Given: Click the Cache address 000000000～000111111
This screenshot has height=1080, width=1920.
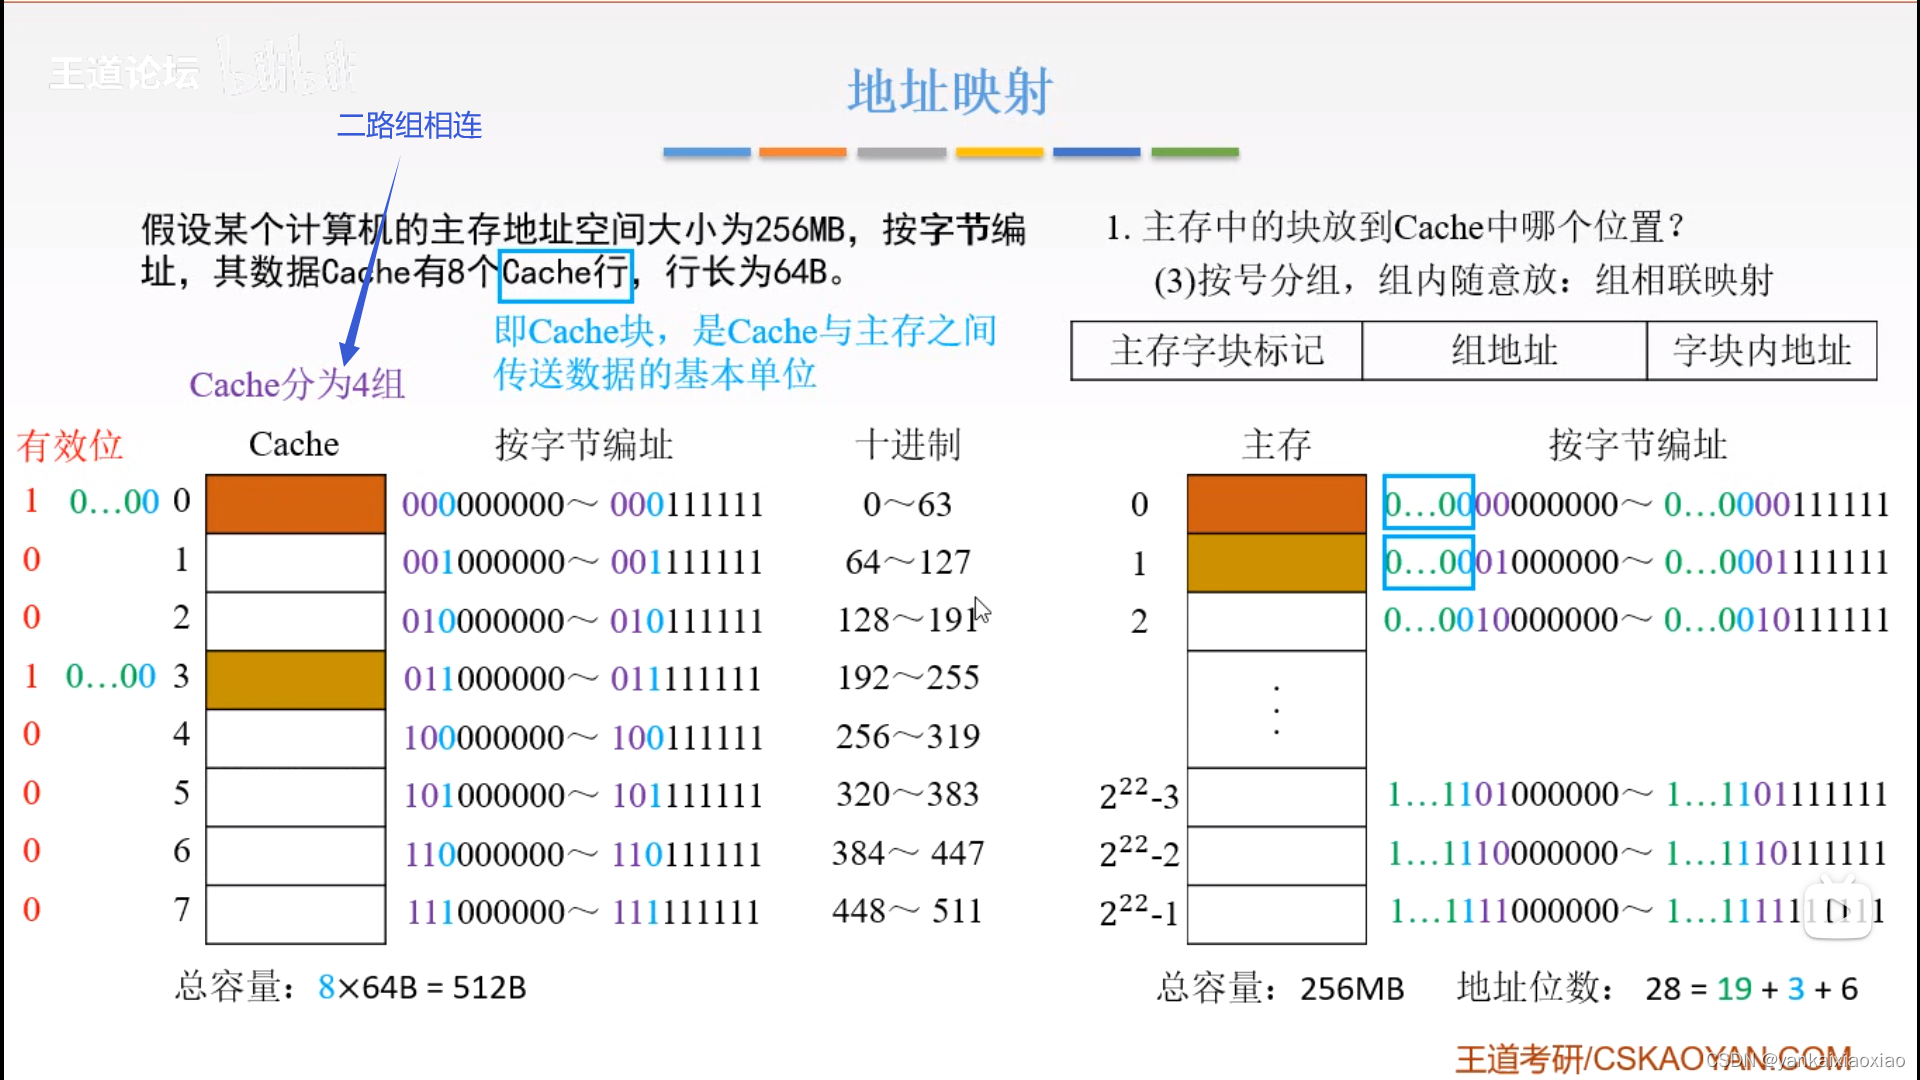Looking at the screenshot, I should pos(582,504).
